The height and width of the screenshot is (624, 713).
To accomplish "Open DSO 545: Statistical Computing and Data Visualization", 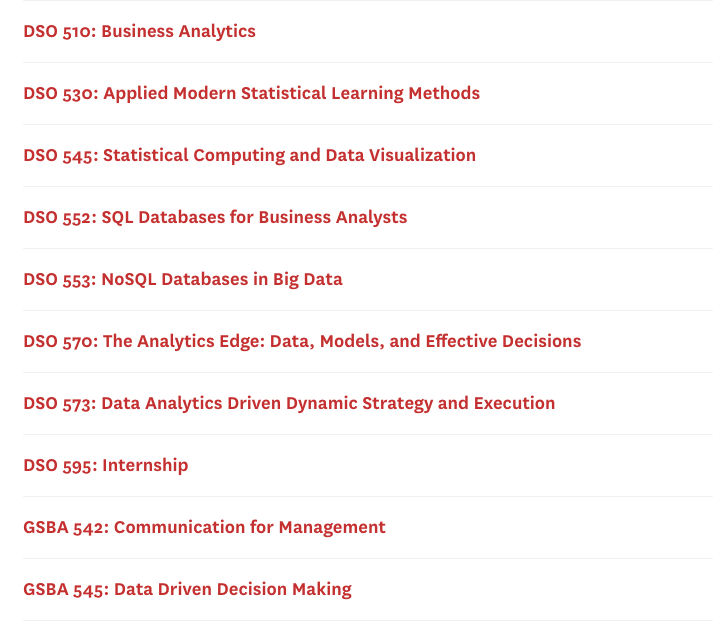I will coord(250,155).
